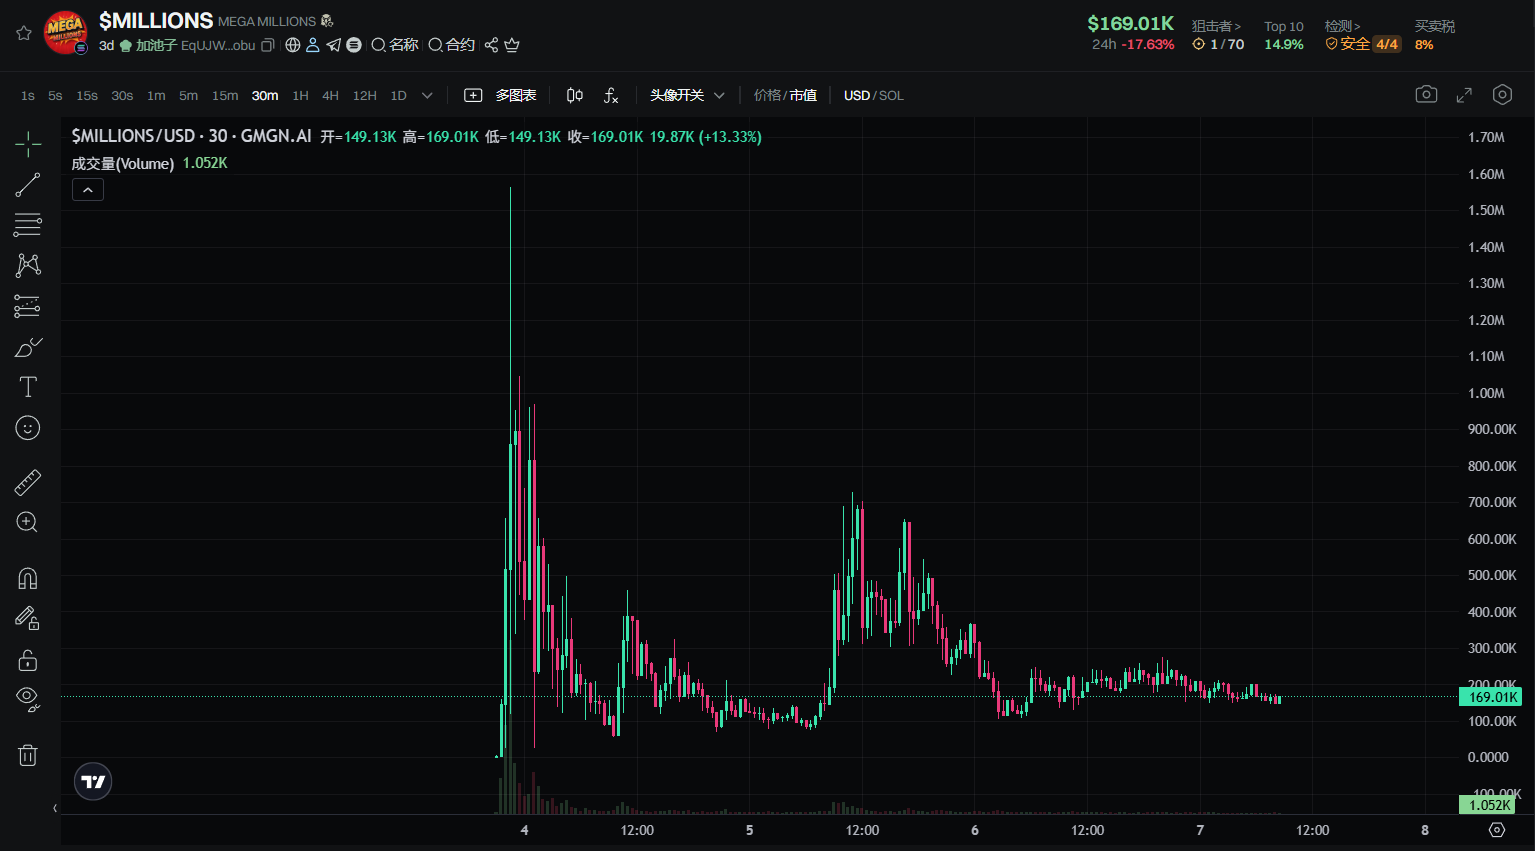
Task: Open the Solana explorer round icon
Action: (x=354, y=45)
